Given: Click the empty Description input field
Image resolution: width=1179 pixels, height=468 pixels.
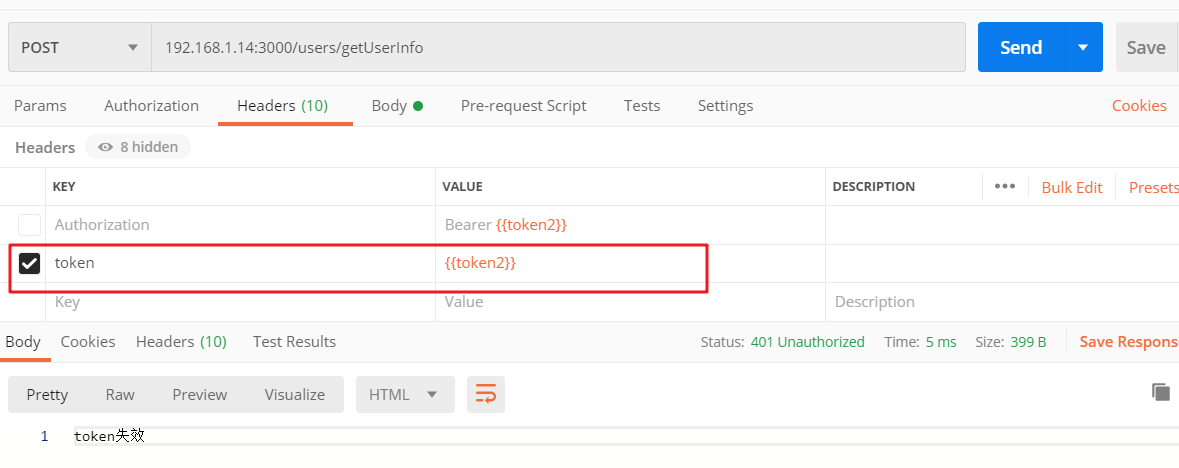Looking at the screenshot, I should [x=1002, y=302].
